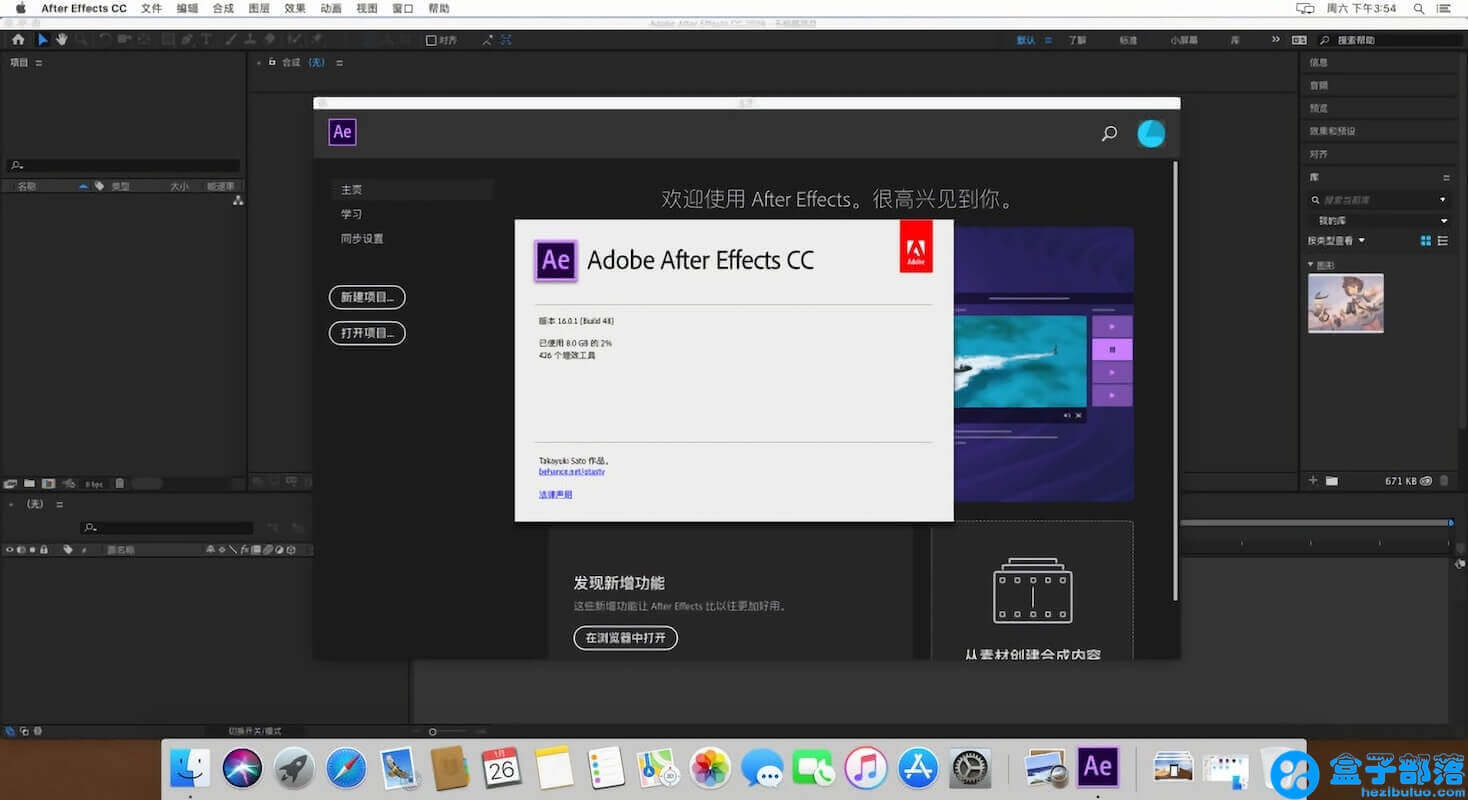The width and height of the screenshot is (1468, 800).
Task: Open the 文件 menu
Action: [151, 8]
